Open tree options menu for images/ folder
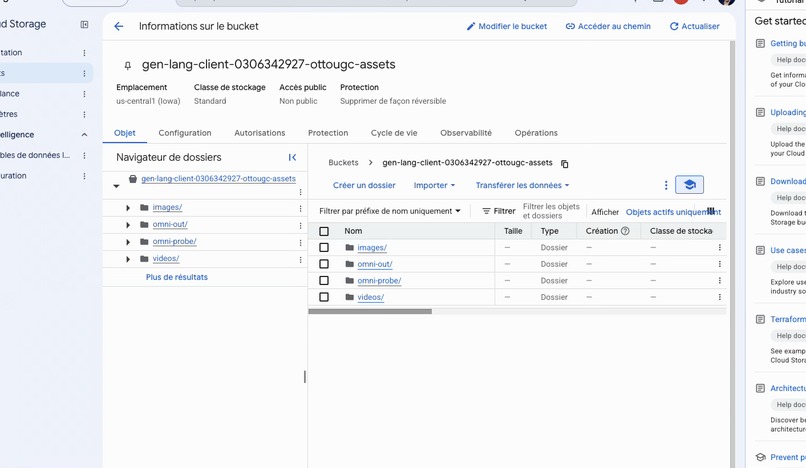The width and height of the screenshot is (806, 468). [300, 209]
